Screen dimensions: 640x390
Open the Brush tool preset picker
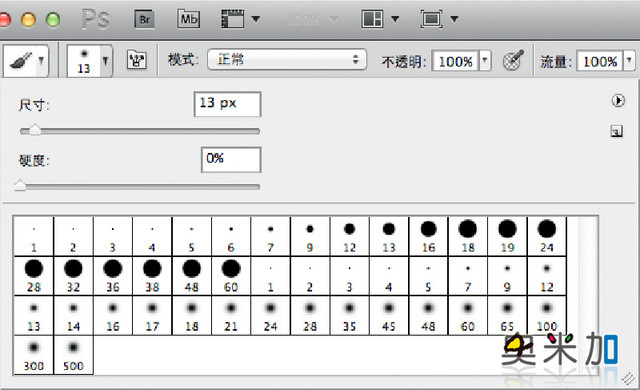point(26,61)
